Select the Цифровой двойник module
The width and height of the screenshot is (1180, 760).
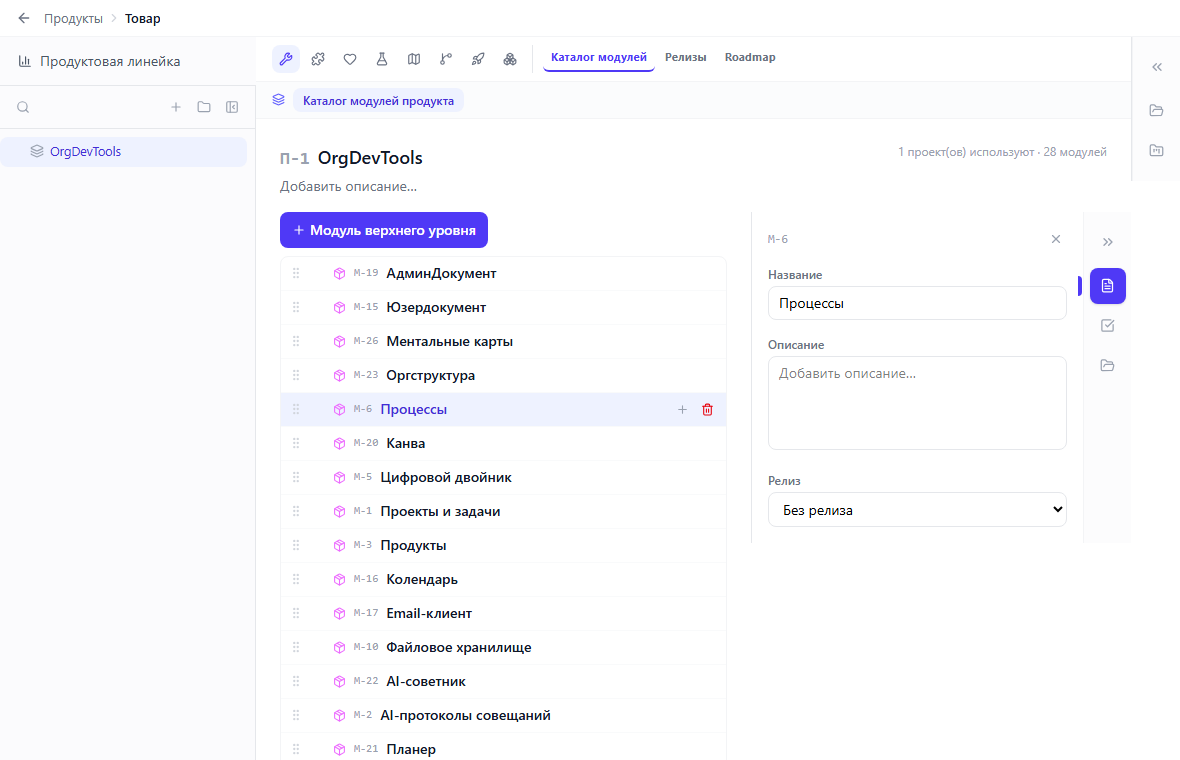(x=503, y=477)
